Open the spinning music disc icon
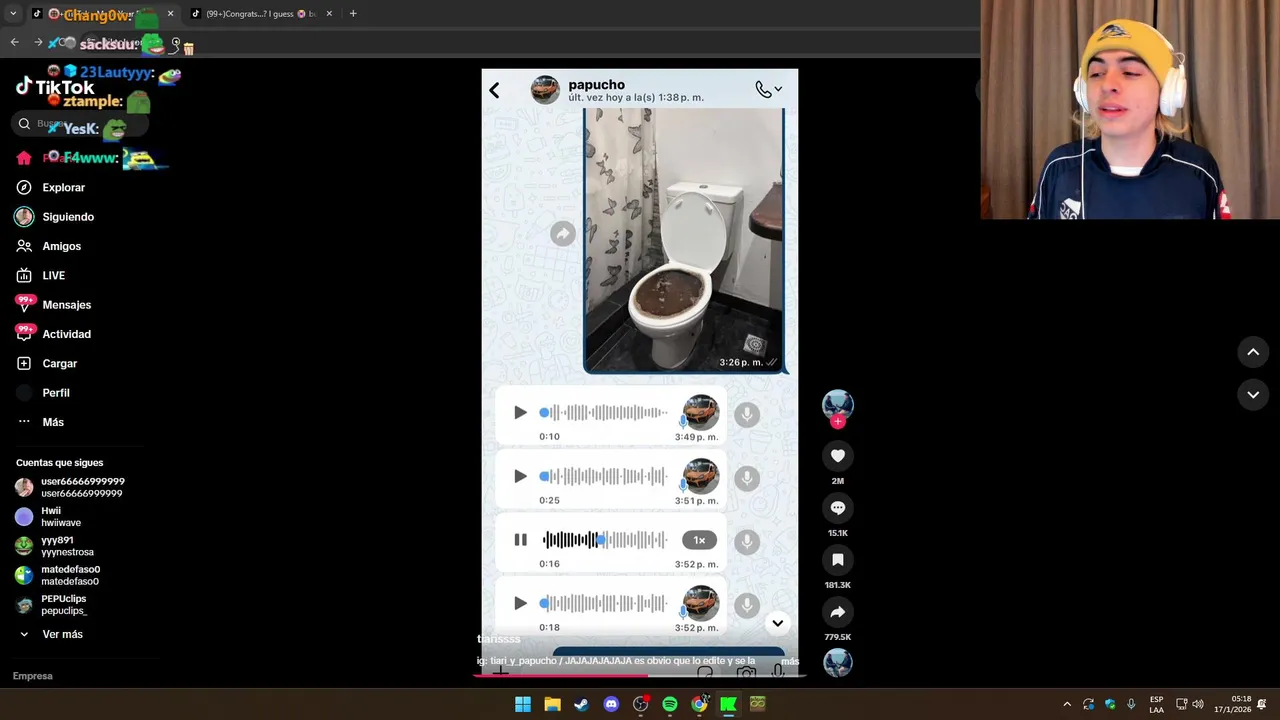Image resolution: width=1280 pixels, height=720 pixels. [x=838, y=662]
